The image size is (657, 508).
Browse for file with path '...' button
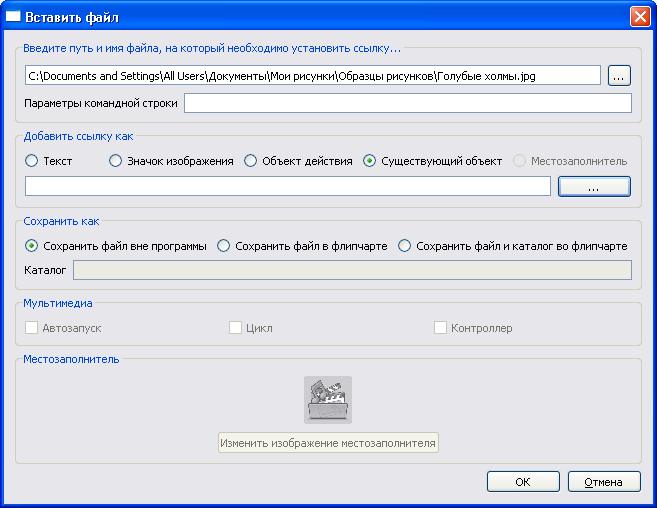[619, 76]
